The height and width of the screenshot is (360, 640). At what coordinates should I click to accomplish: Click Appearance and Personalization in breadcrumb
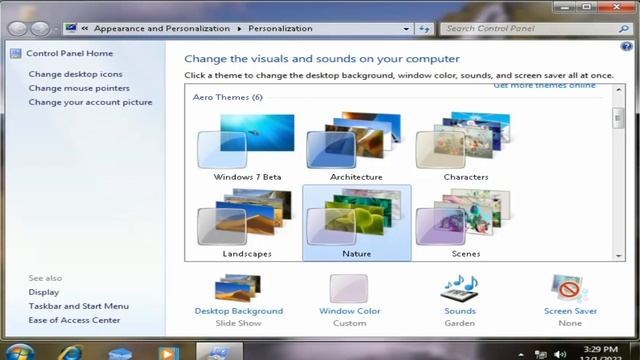point(162,29)
